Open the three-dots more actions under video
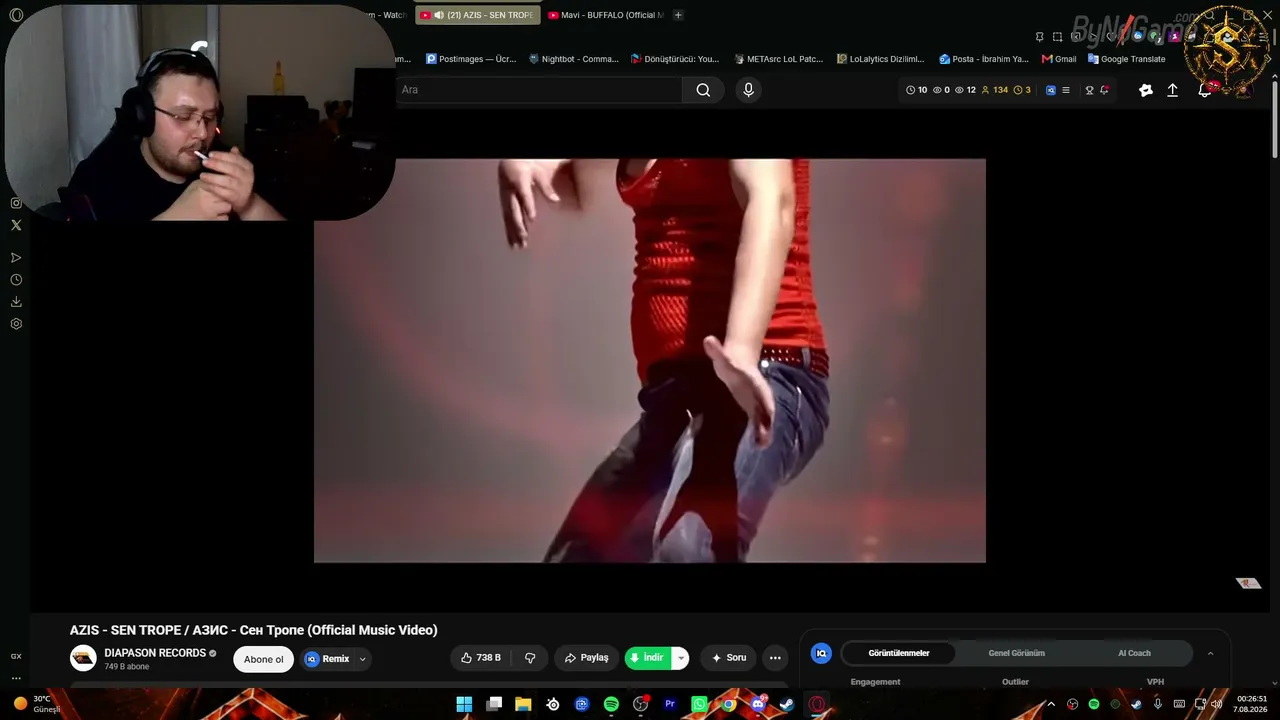The width and height of the screenshot is (1280, 720). pos(775,658)
